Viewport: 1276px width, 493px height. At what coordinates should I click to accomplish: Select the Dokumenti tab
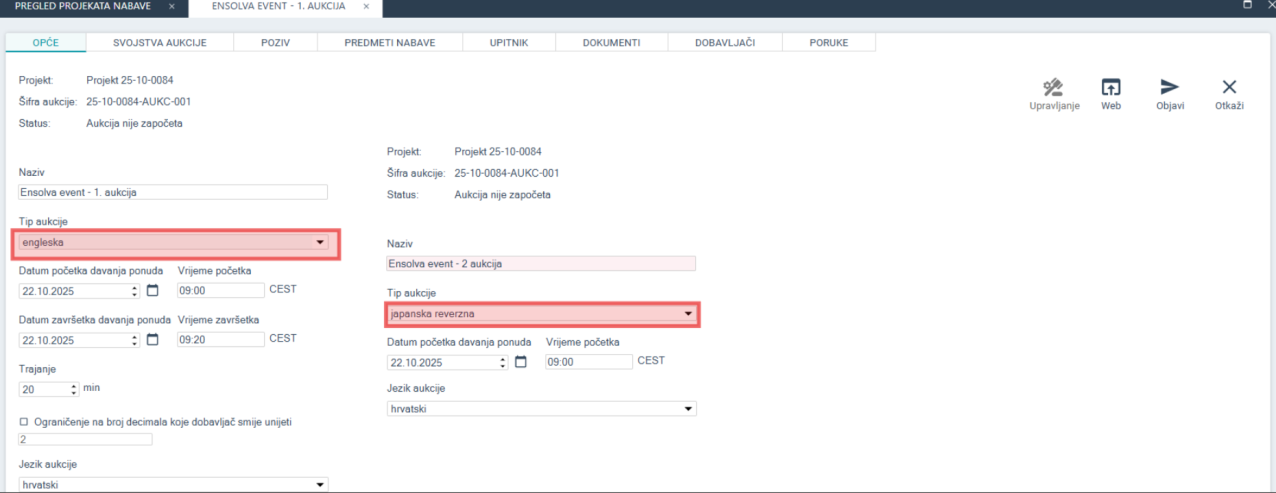pyautogui.click(x=610, y=43)
